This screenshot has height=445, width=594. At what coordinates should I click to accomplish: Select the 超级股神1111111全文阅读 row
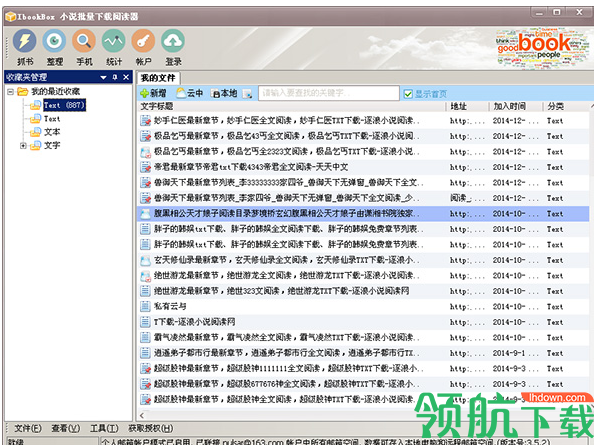coord(363,368)
